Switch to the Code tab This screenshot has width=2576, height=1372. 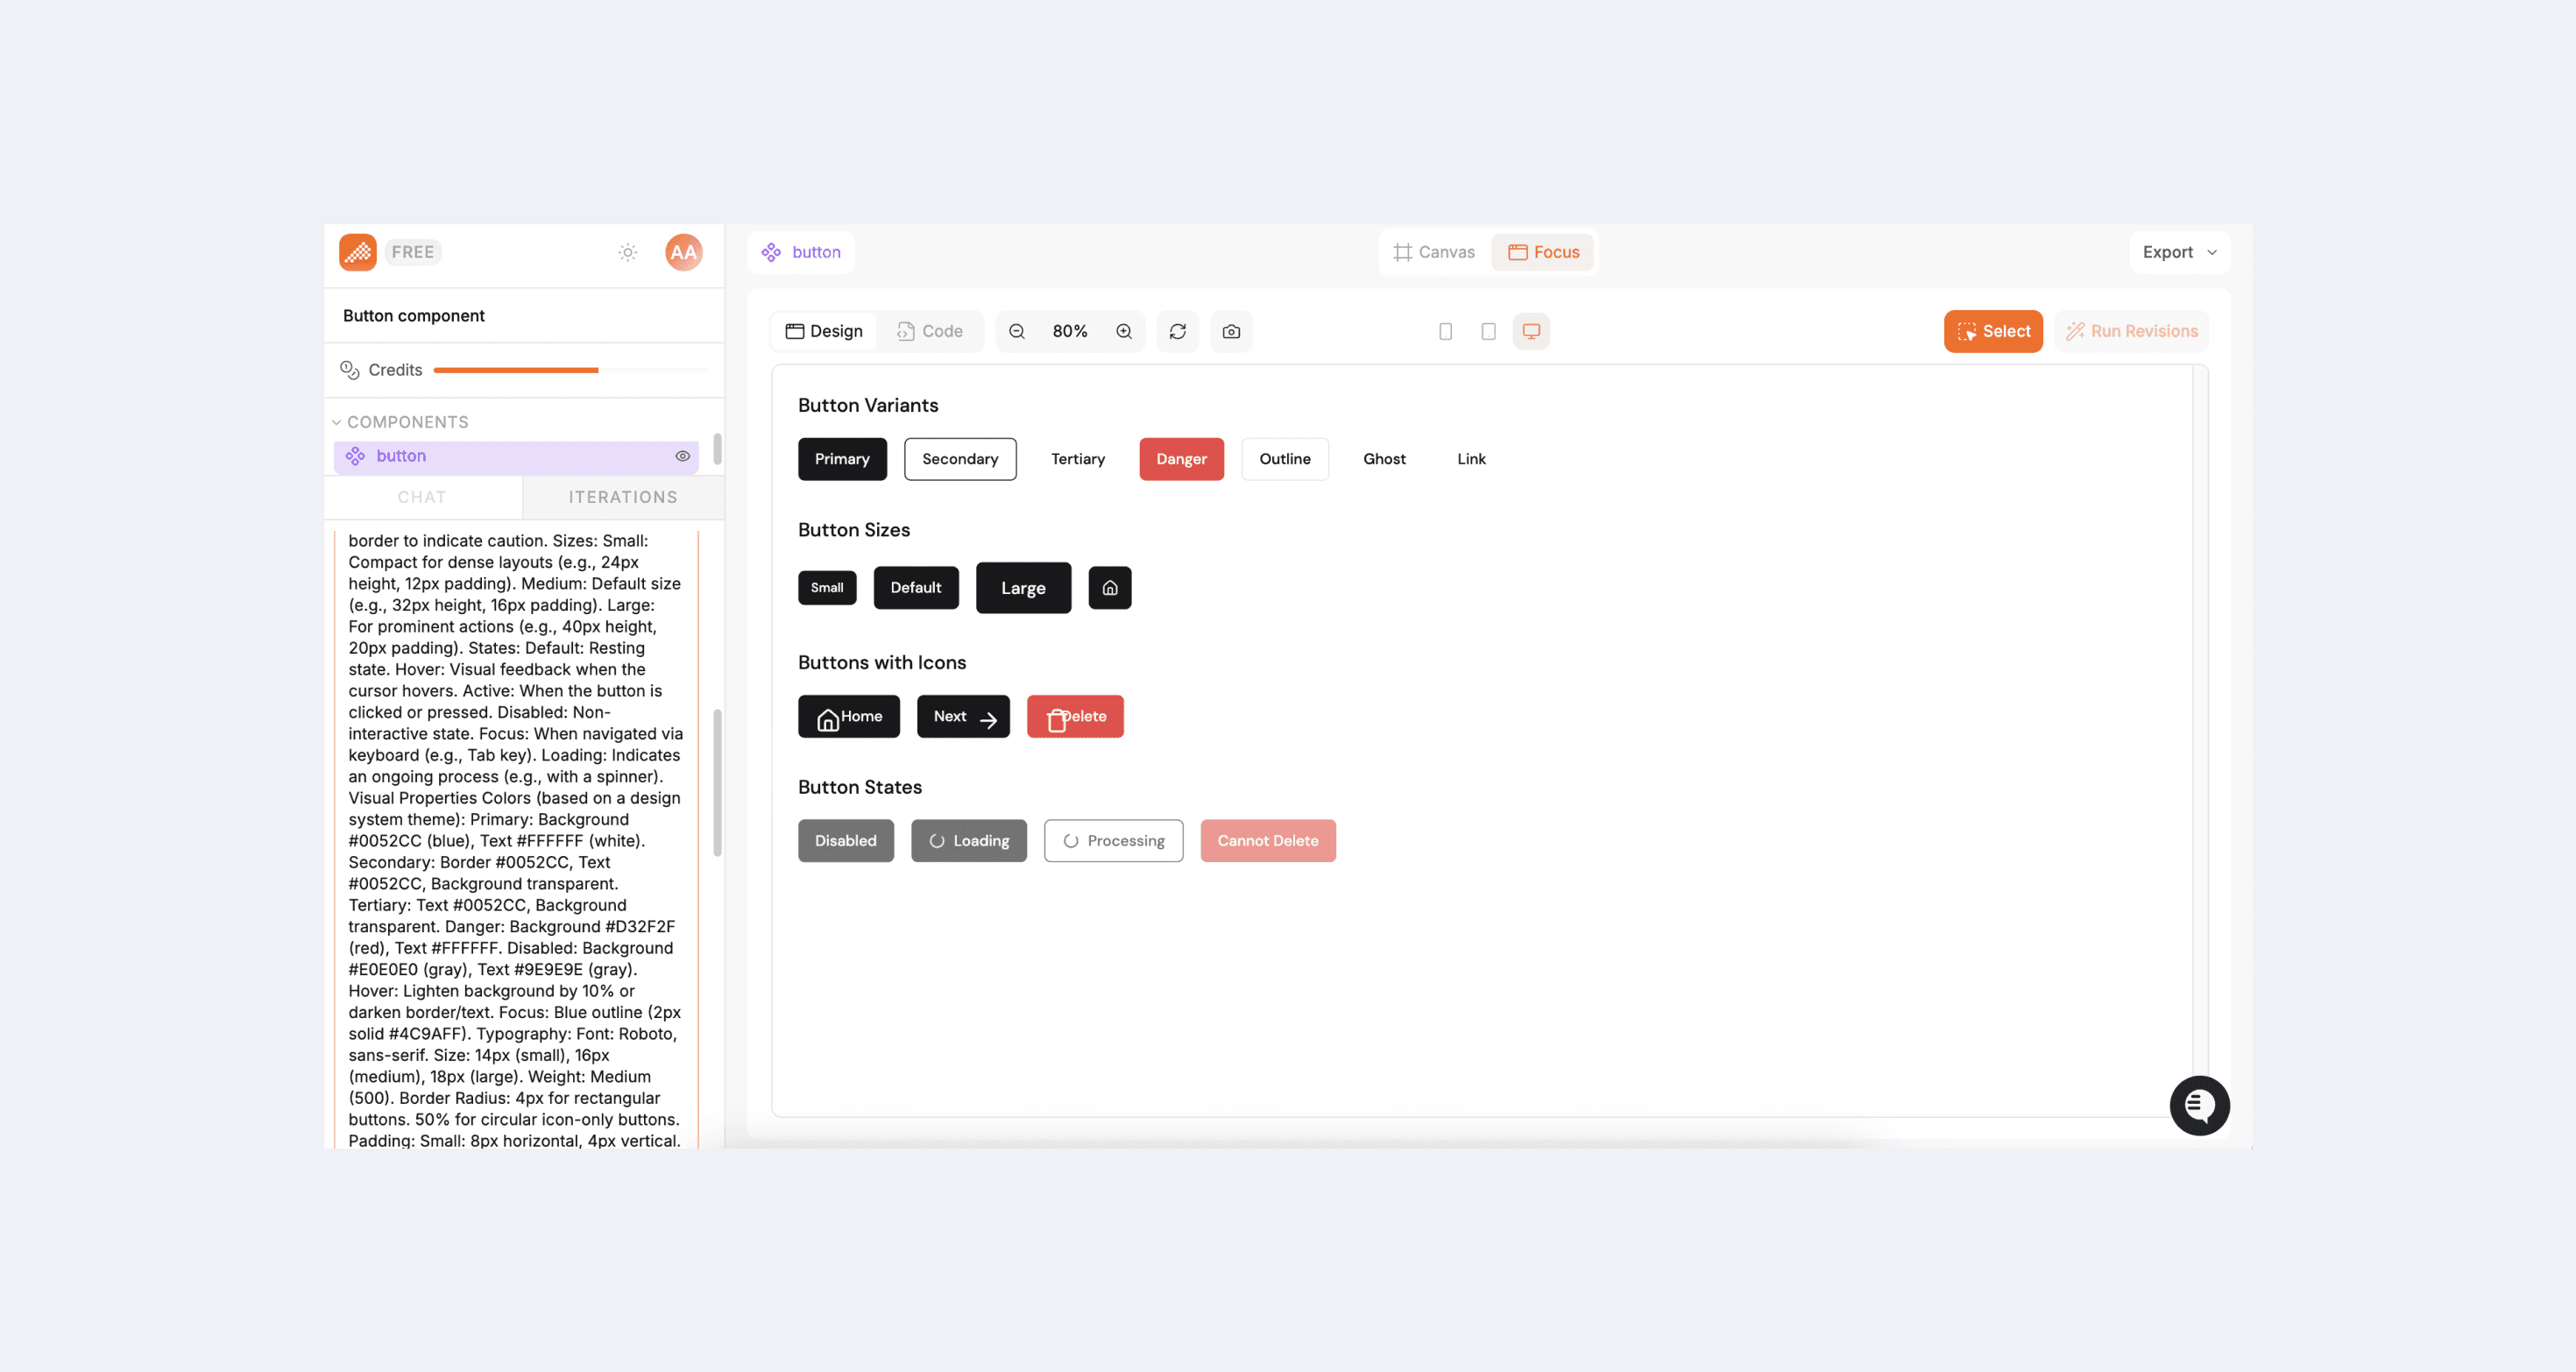tap(930, 331)
